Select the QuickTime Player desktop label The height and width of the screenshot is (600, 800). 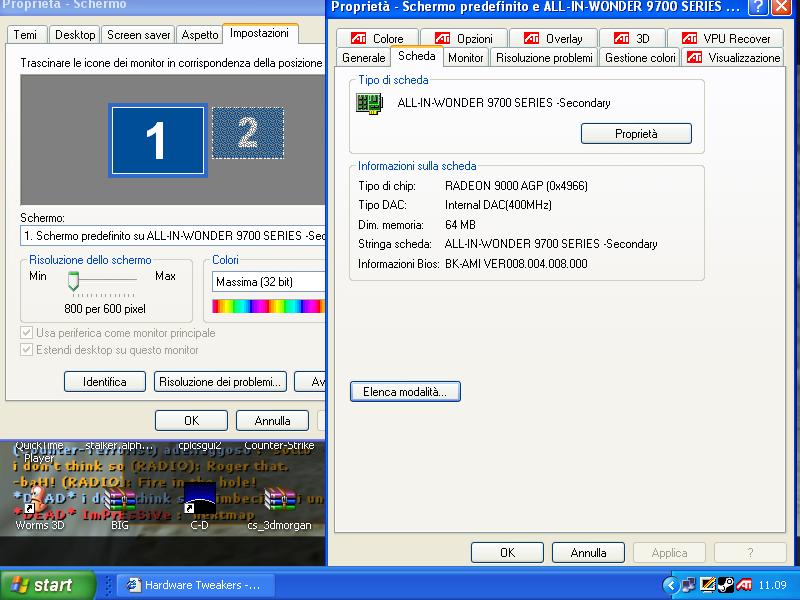[39, 452]
